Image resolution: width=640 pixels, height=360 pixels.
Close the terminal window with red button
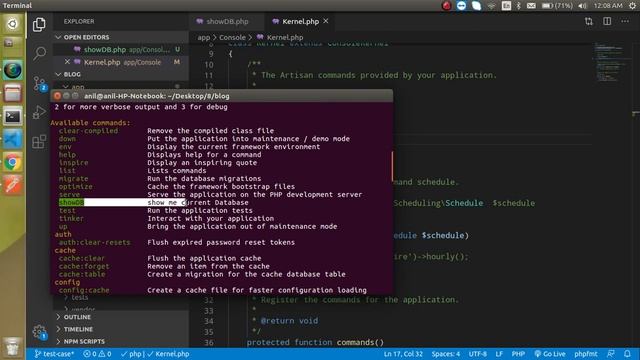tap(57, 96)
